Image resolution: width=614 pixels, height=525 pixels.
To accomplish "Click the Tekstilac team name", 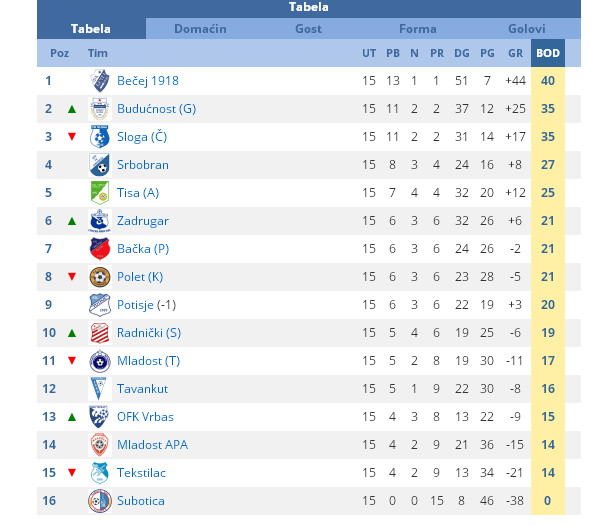I will [143, 473].
